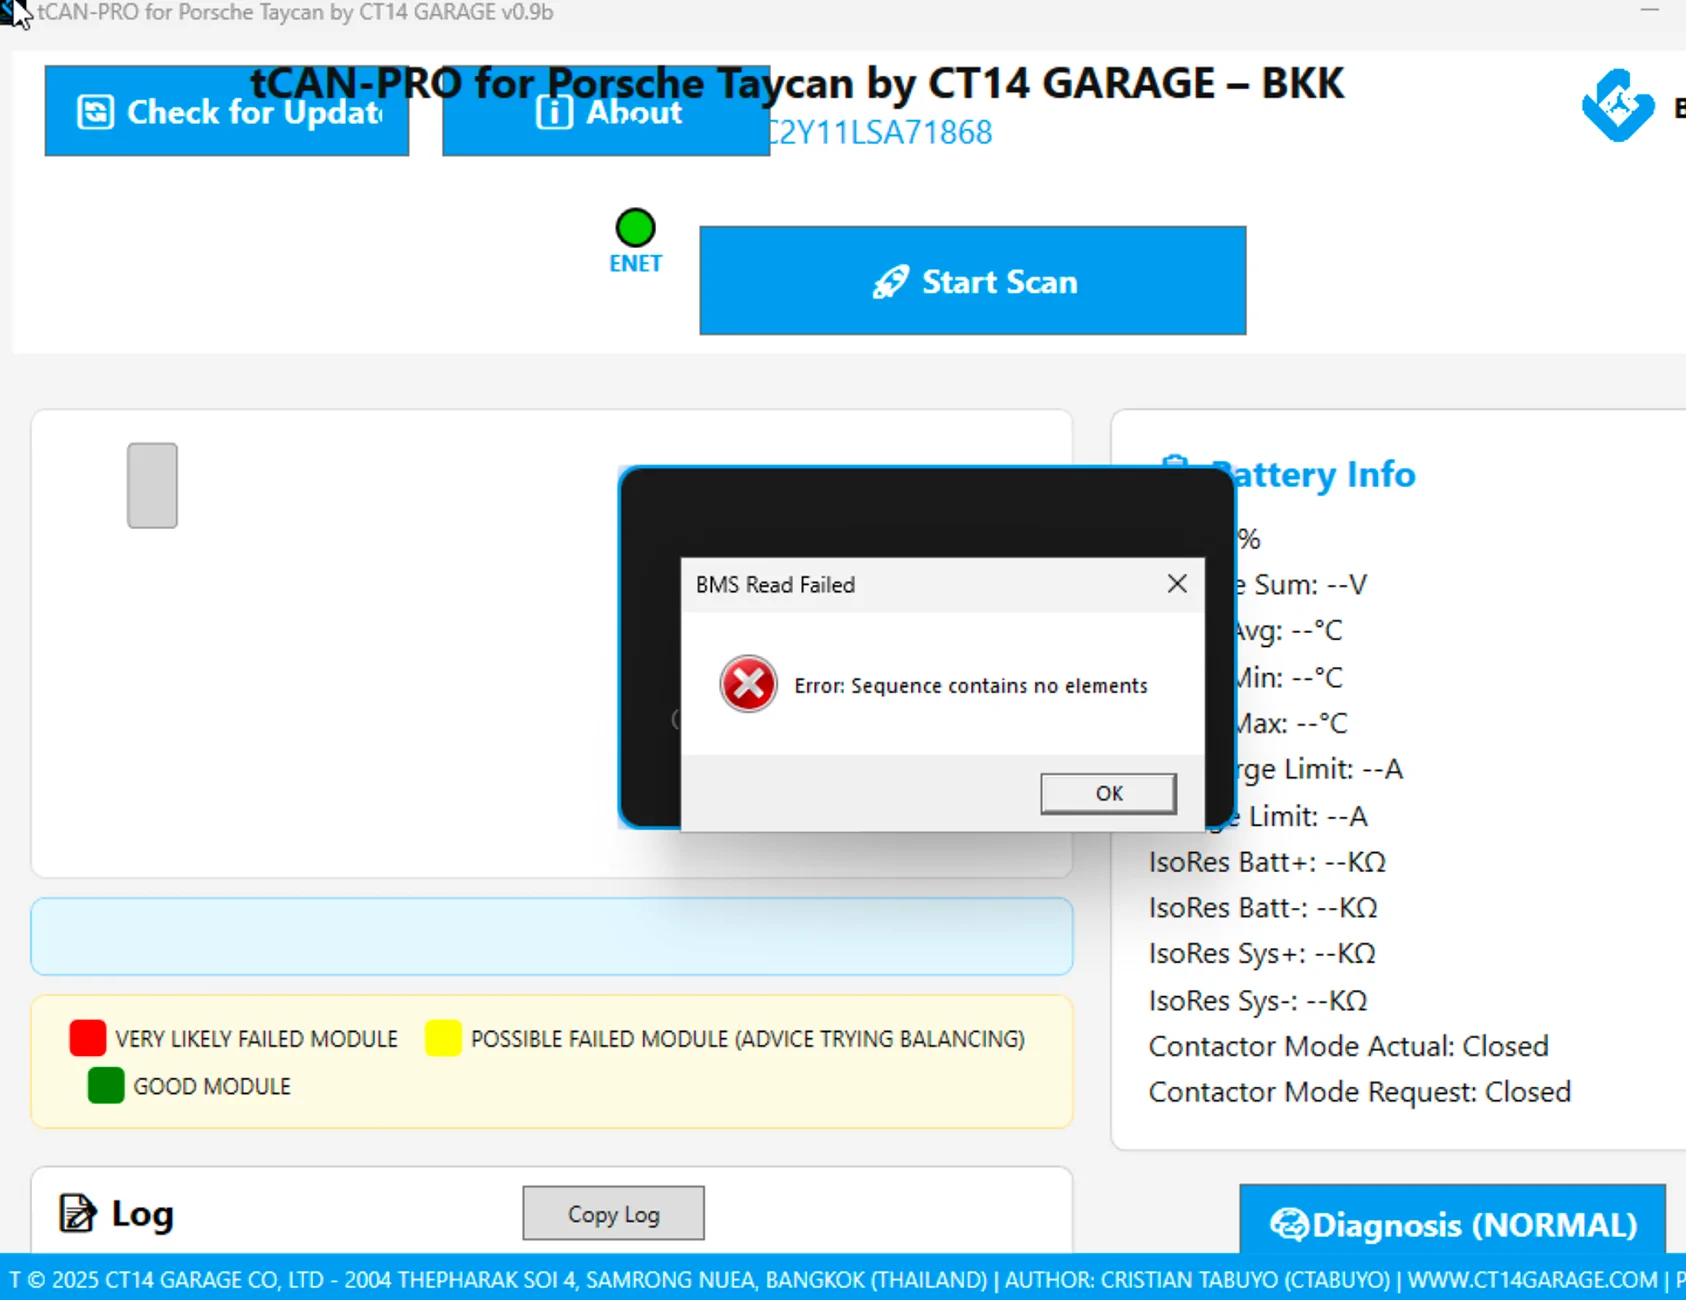The height and width of the screenshot is (1300, 1686).
Task: Open the About dialog button
Action: click(x=606, y=111)
